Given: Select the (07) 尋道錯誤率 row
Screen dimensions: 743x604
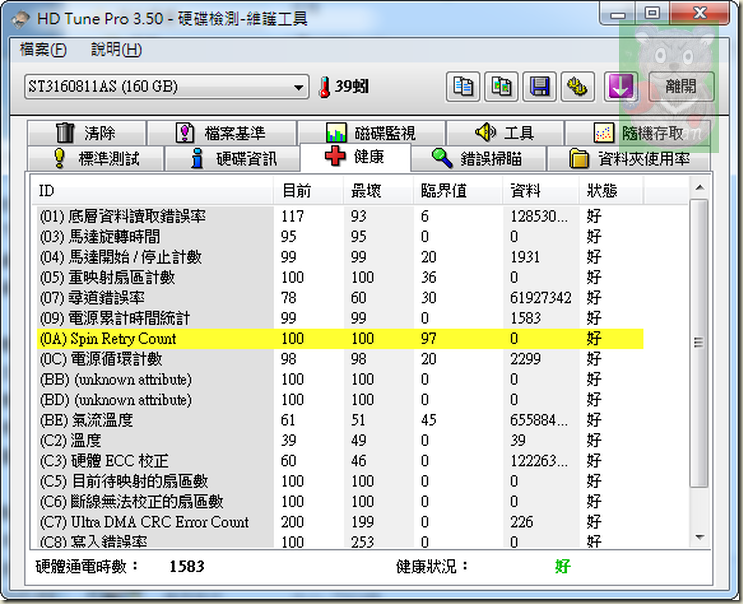Looking at the screenshot, I should click(x=340, y=298).
